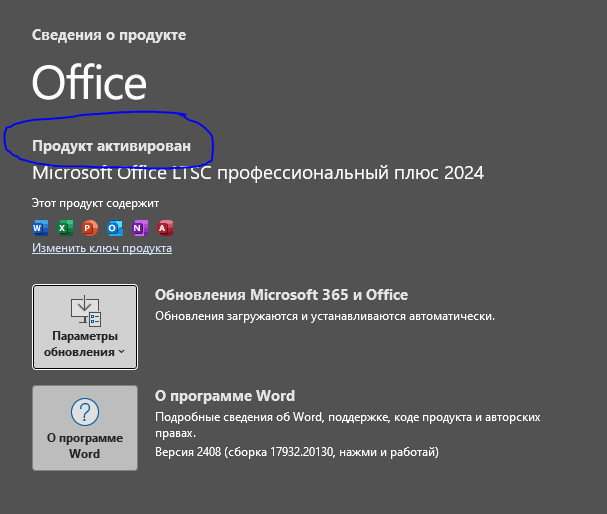Click the Microsoft Office LTSC профессиональный плюс 2024 text
607x514 pixels.
coord(258,173)
